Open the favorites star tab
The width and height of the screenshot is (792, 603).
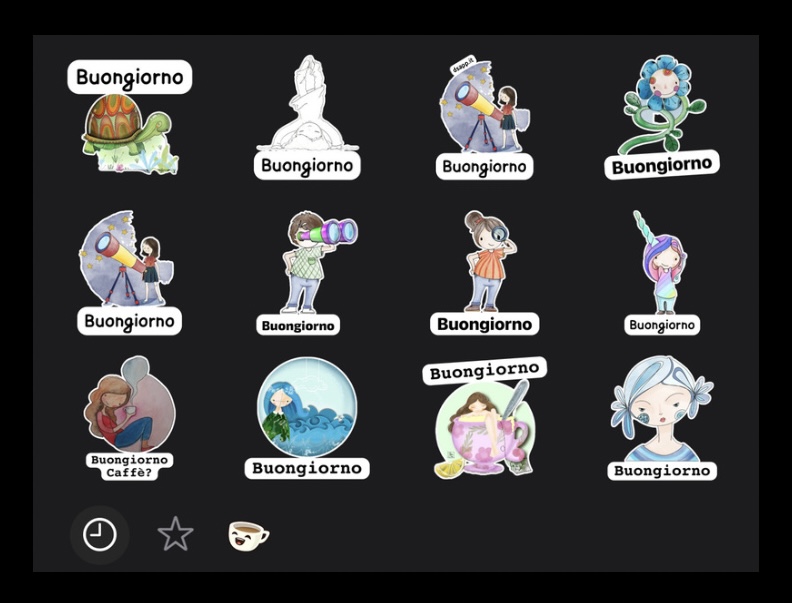click(175, 535)
